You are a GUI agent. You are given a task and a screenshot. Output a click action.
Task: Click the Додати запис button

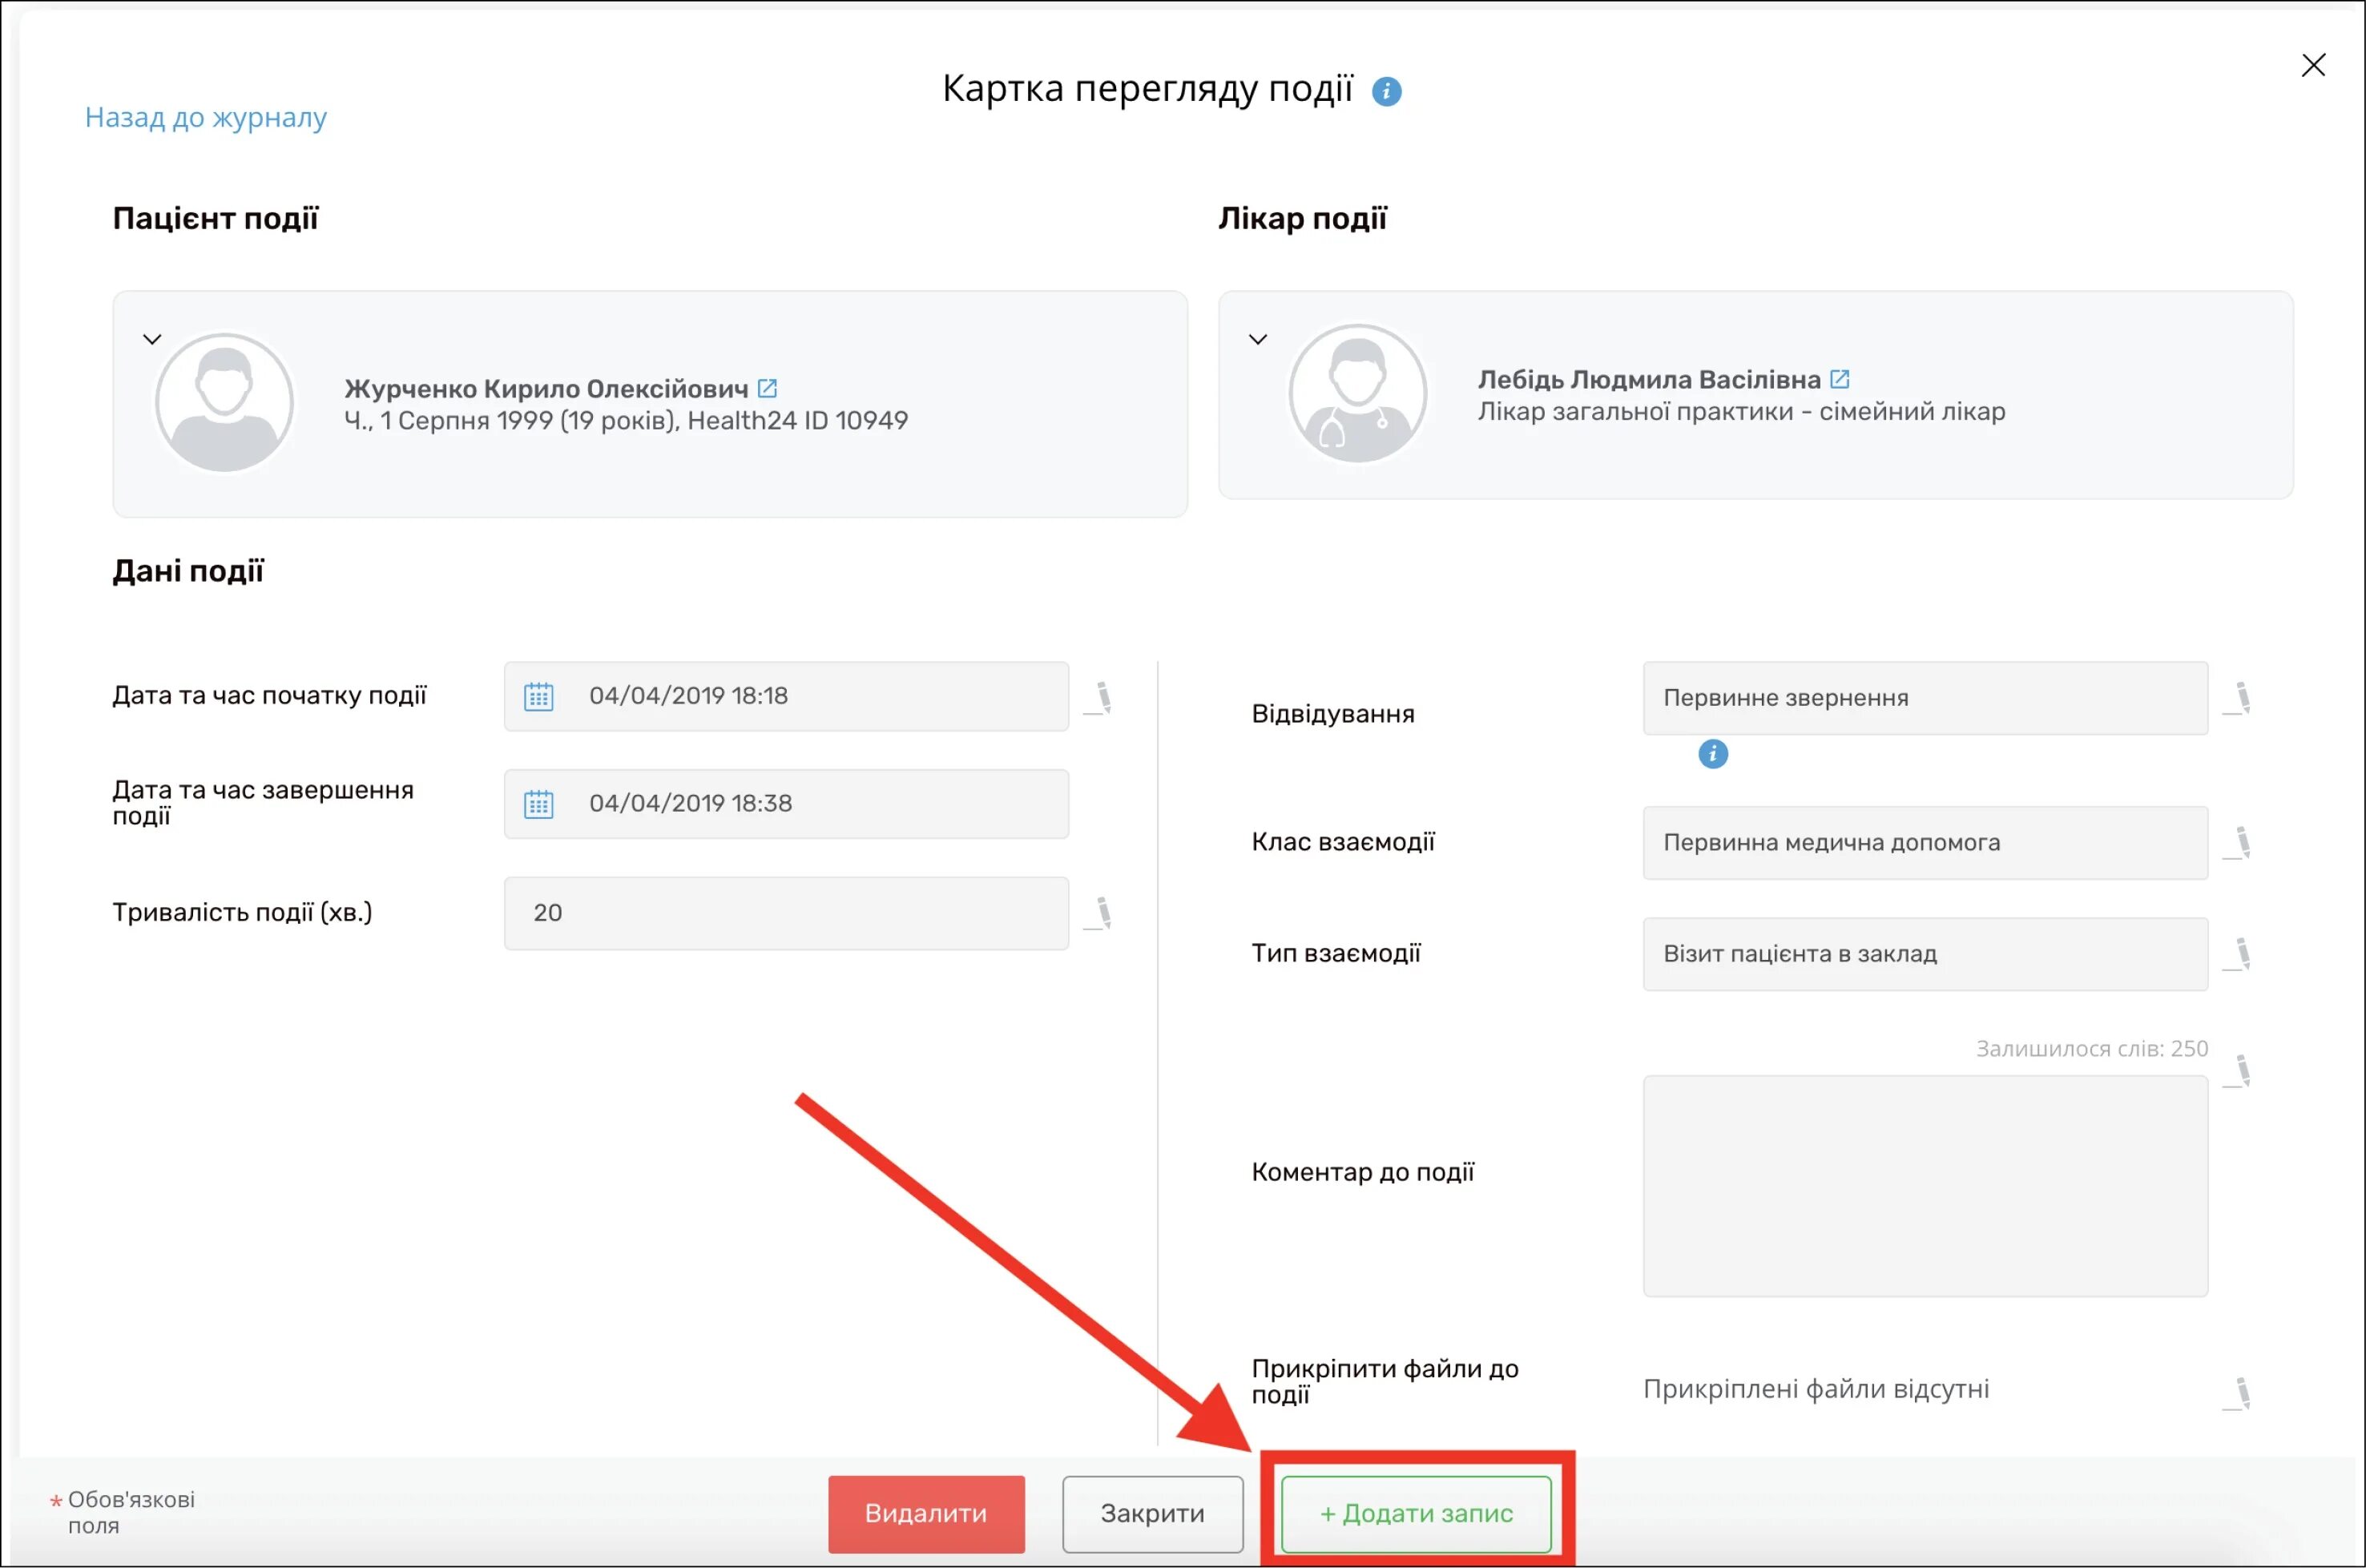1416,1513
